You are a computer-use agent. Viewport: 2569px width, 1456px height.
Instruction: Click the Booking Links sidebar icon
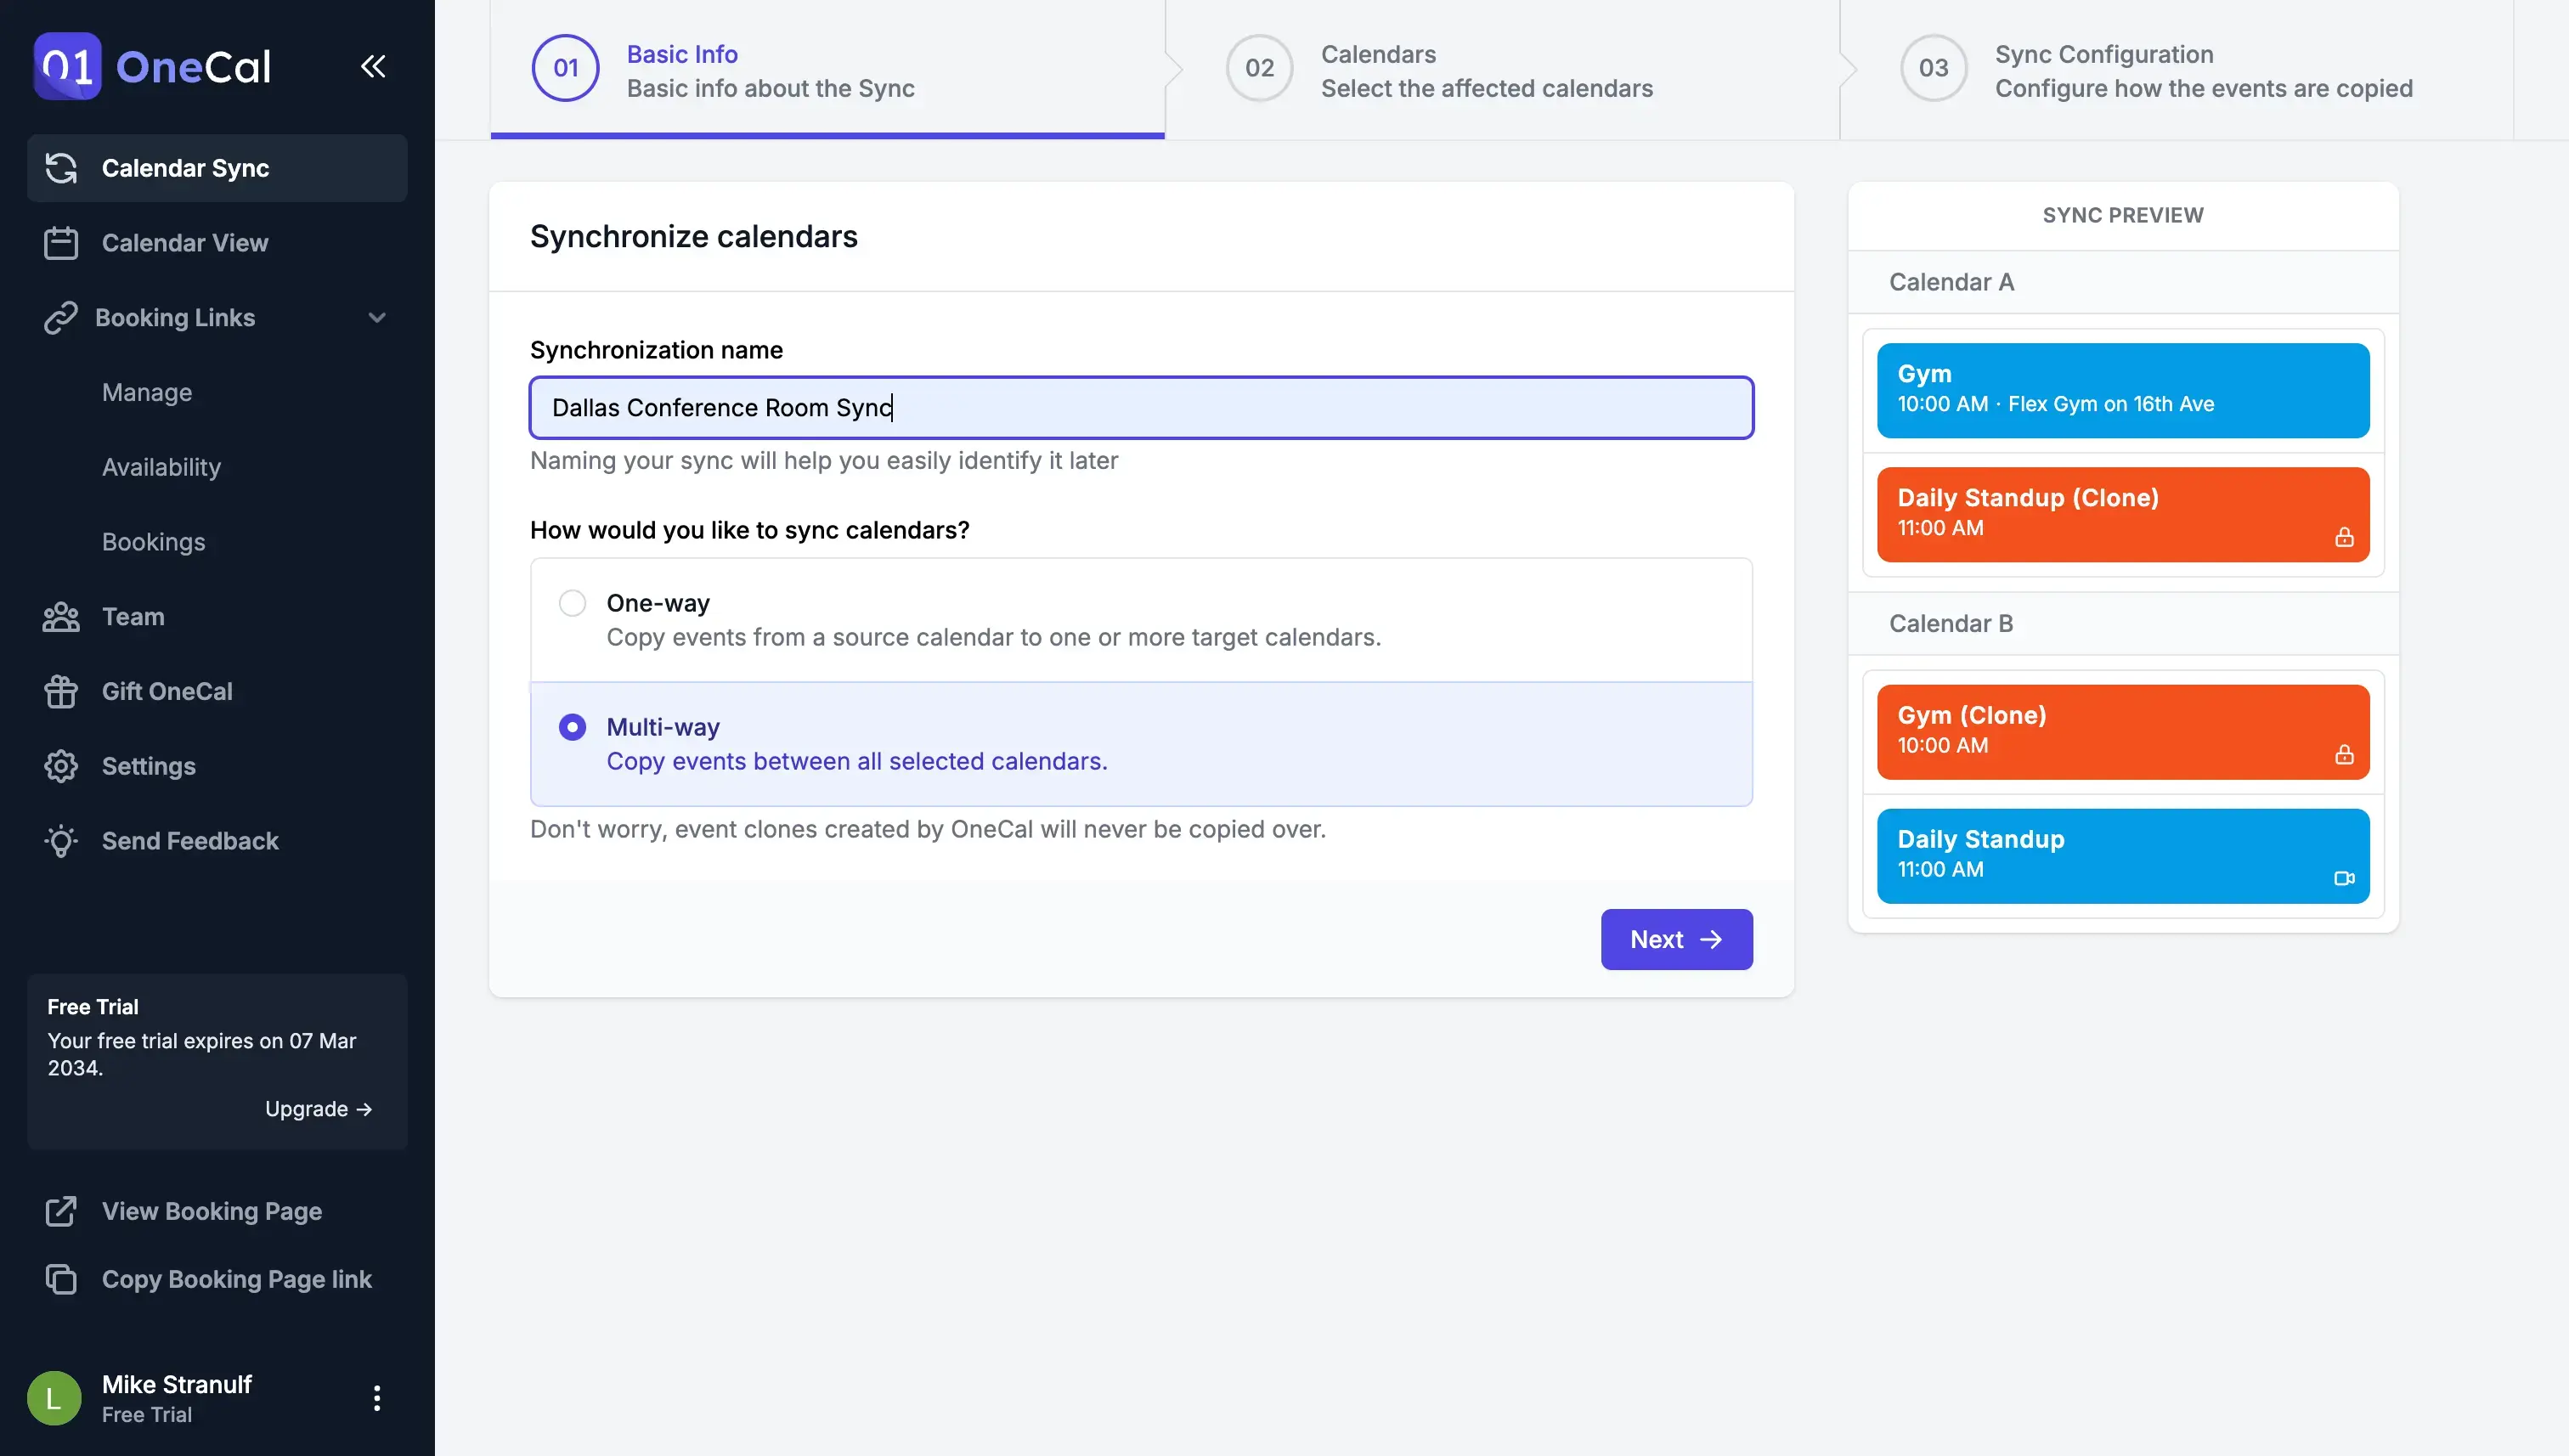pos(60,318)
